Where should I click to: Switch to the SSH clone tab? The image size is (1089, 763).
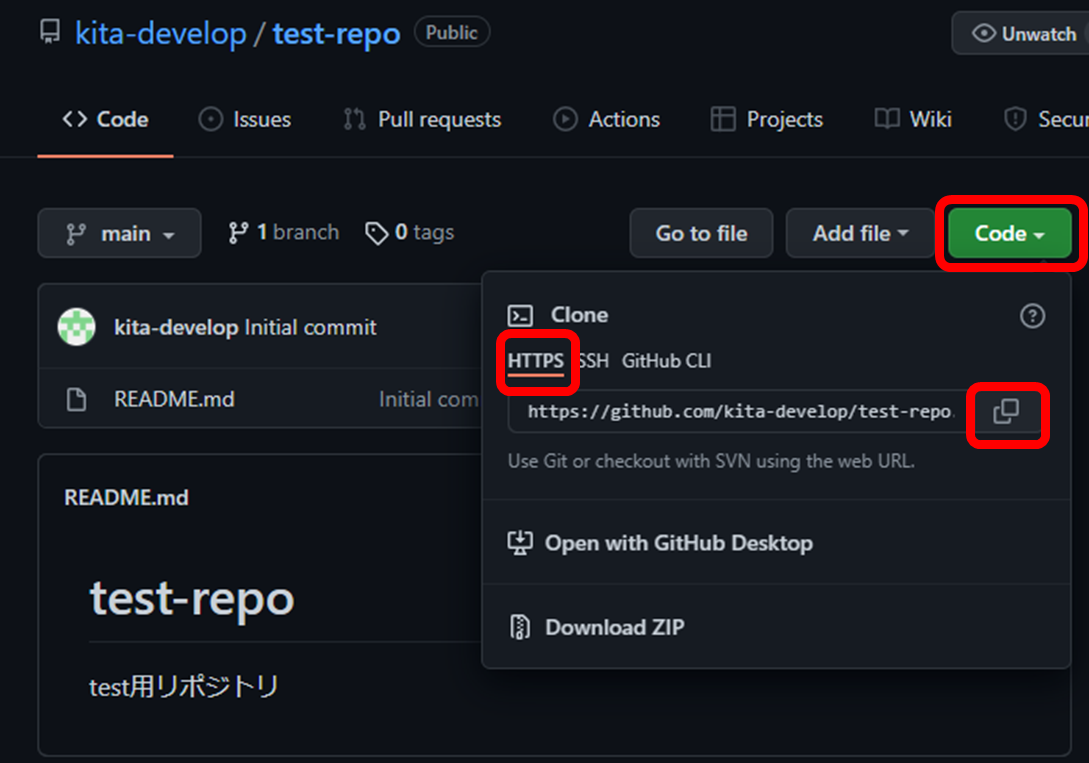[x=594, y=361]
